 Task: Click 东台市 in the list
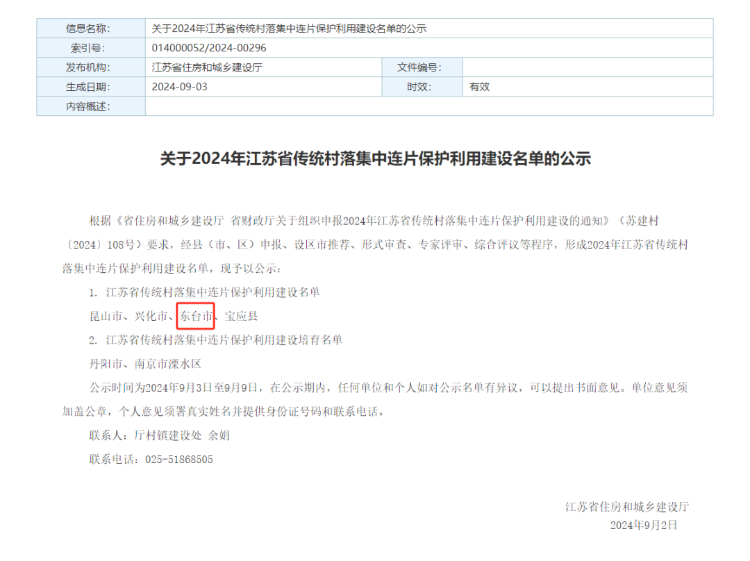coord(196,316)
